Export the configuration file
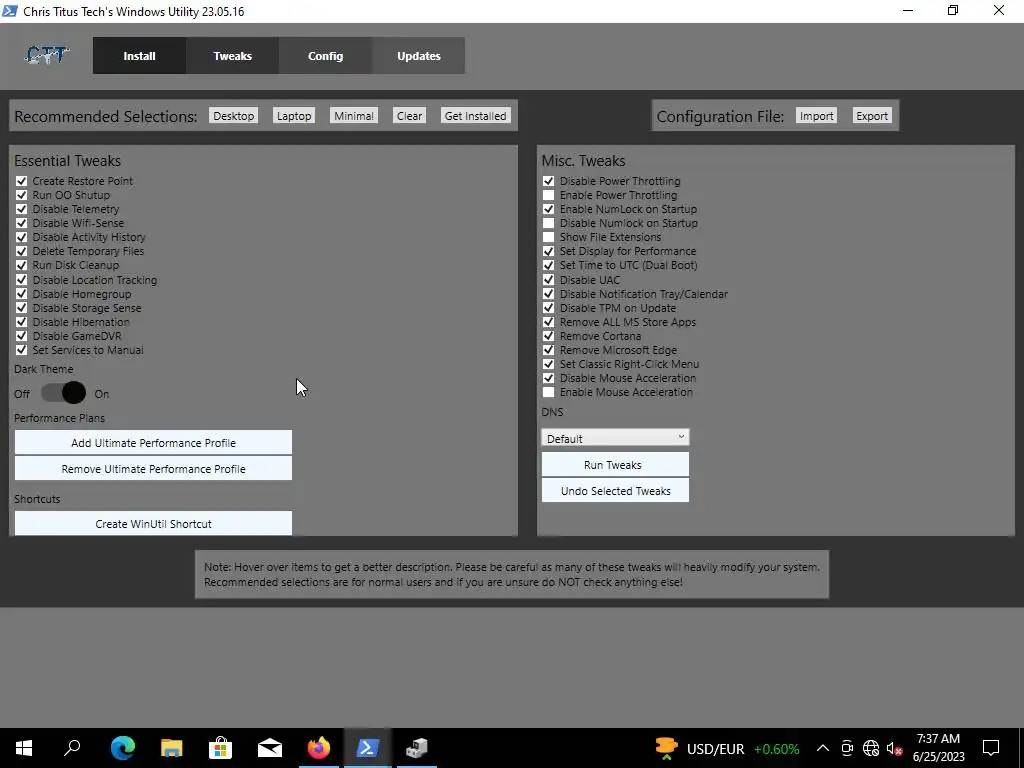 872,116
